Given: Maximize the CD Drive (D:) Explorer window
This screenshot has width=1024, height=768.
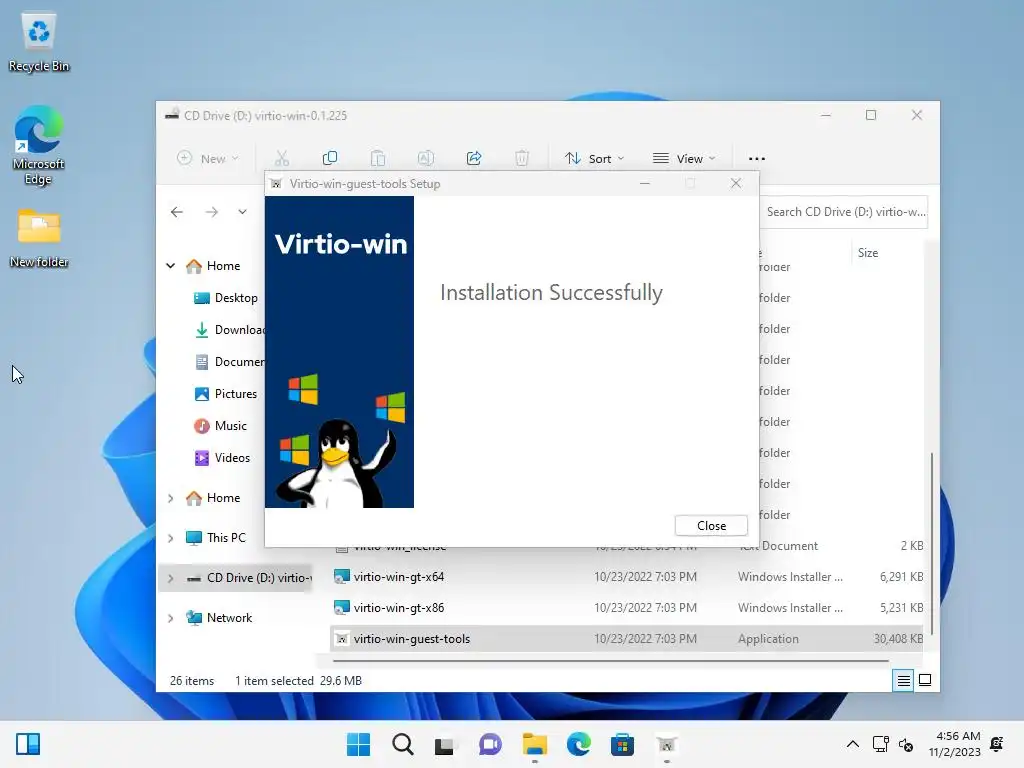Looking at the screenshot, I should click(x=871, y=116).
